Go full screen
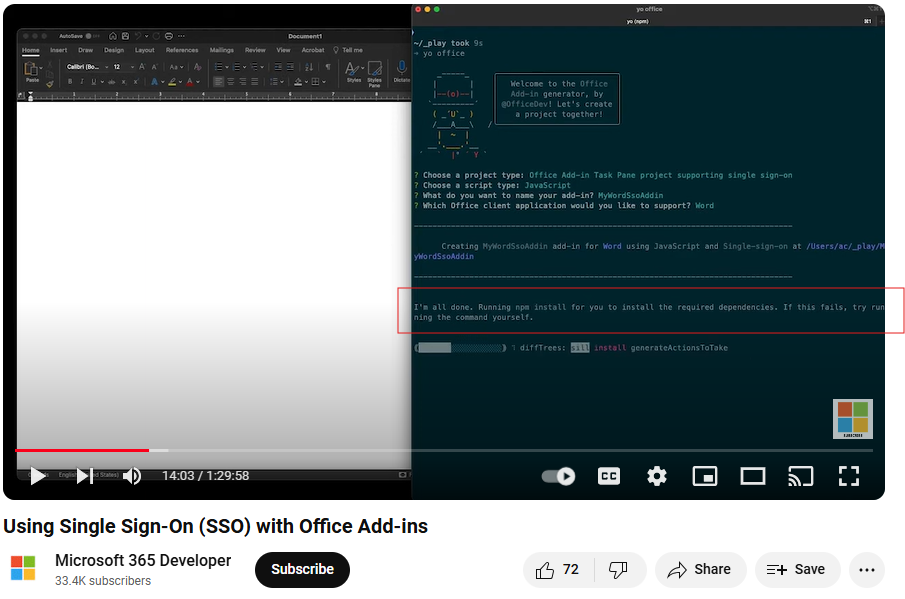 coord(849,476)
